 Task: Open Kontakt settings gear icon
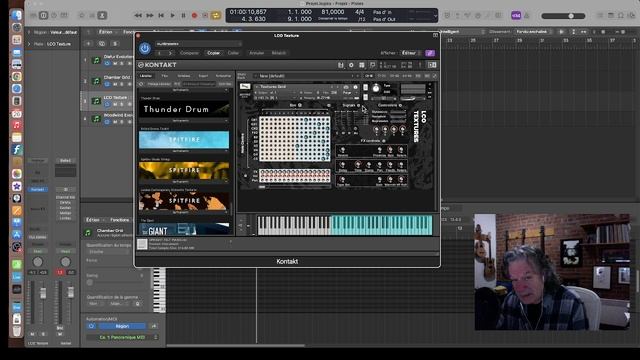click(x=351, y=65)
